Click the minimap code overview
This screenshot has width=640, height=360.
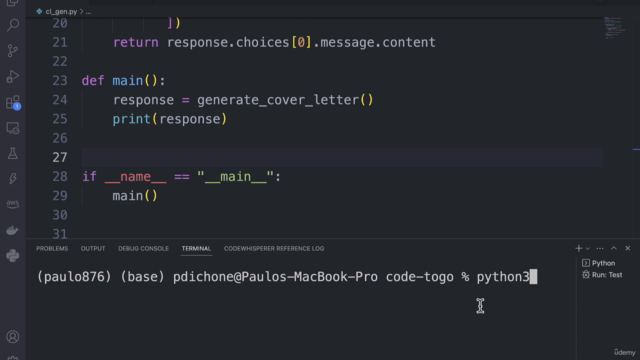tap(614, 28)
